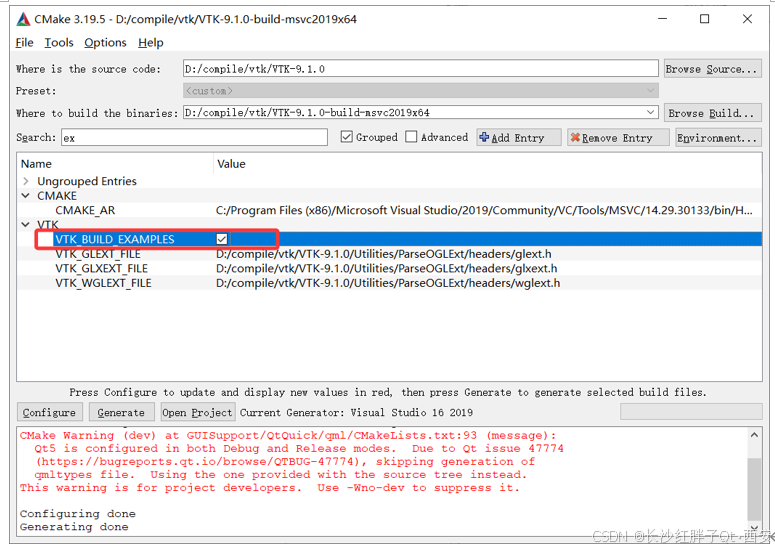This screenshot has width=775, height=550.
Task: Open the build binaries path dropdown
Action: [650, 112]
